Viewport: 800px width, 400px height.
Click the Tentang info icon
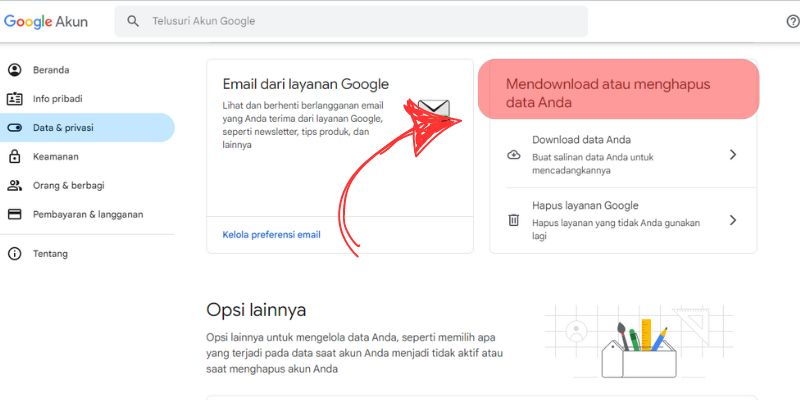click(15, 254)
